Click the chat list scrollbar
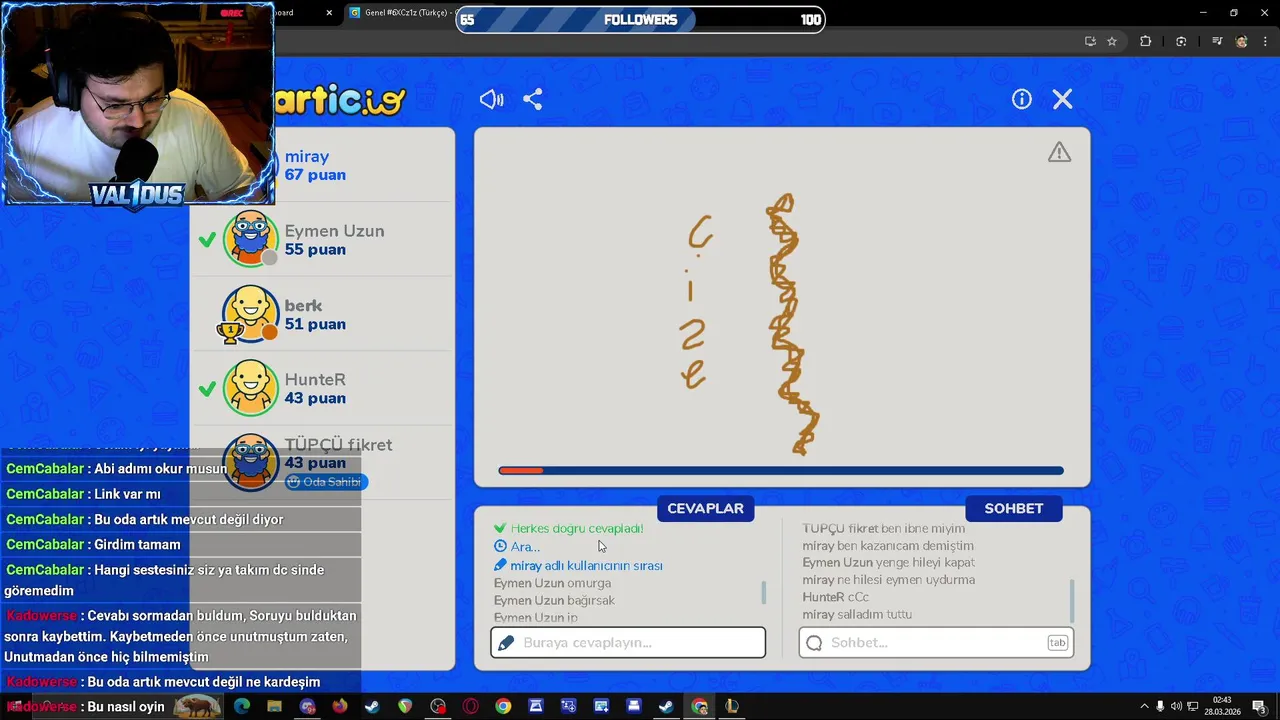 (1072, 601)
